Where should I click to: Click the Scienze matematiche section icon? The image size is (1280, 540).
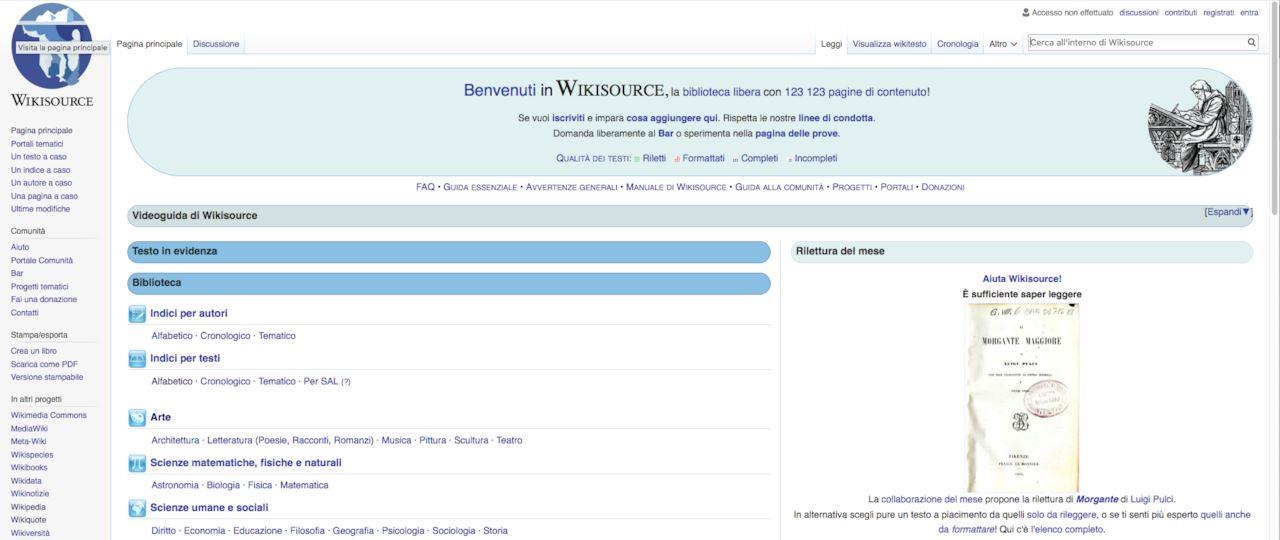point(137,463)
